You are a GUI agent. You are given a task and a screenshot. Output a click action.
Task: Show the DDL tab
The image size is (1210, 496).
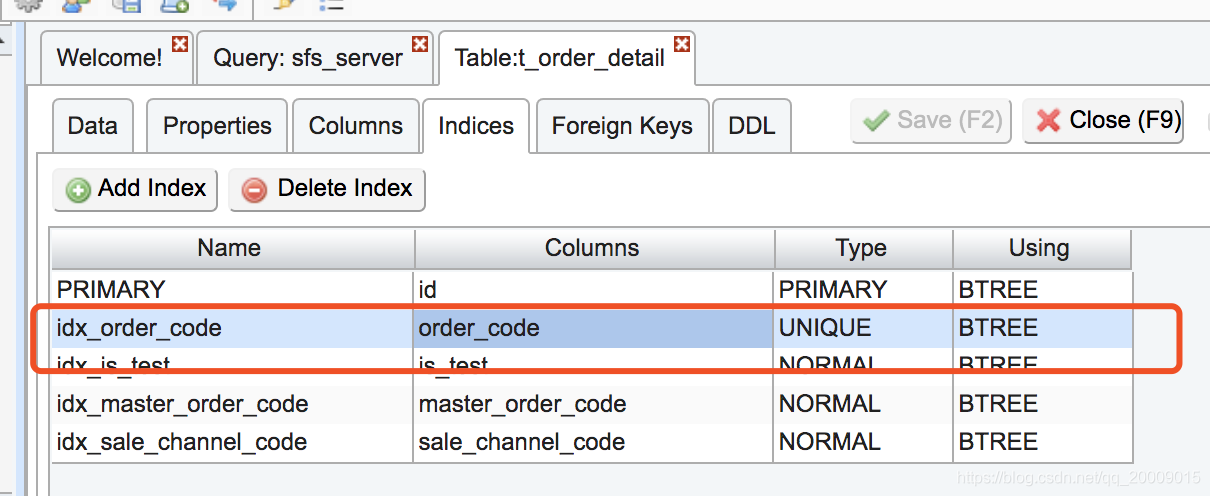tap(750, 126)
